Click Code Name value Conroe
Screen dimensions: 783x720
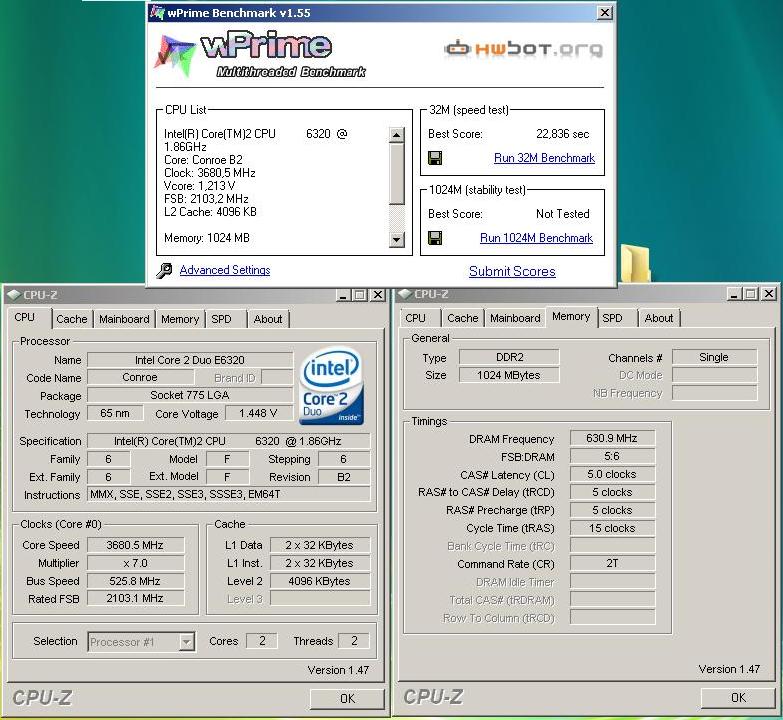click(x=140, y=377)
